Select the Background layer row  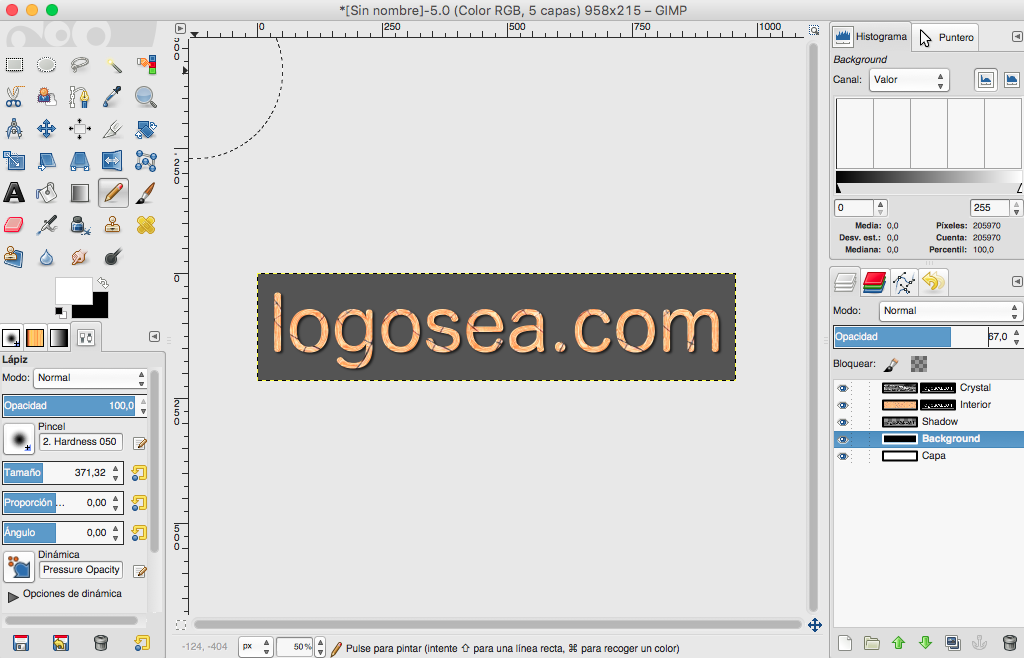coord(928,439)
